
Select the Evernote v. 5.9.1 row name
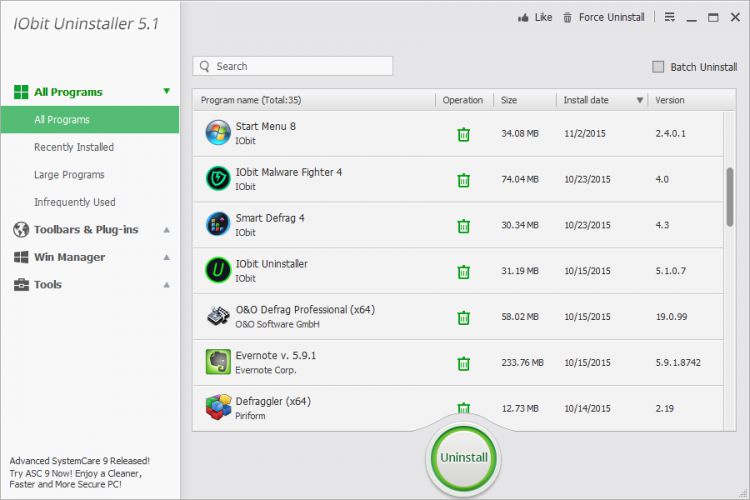click(x=276, y=356)
